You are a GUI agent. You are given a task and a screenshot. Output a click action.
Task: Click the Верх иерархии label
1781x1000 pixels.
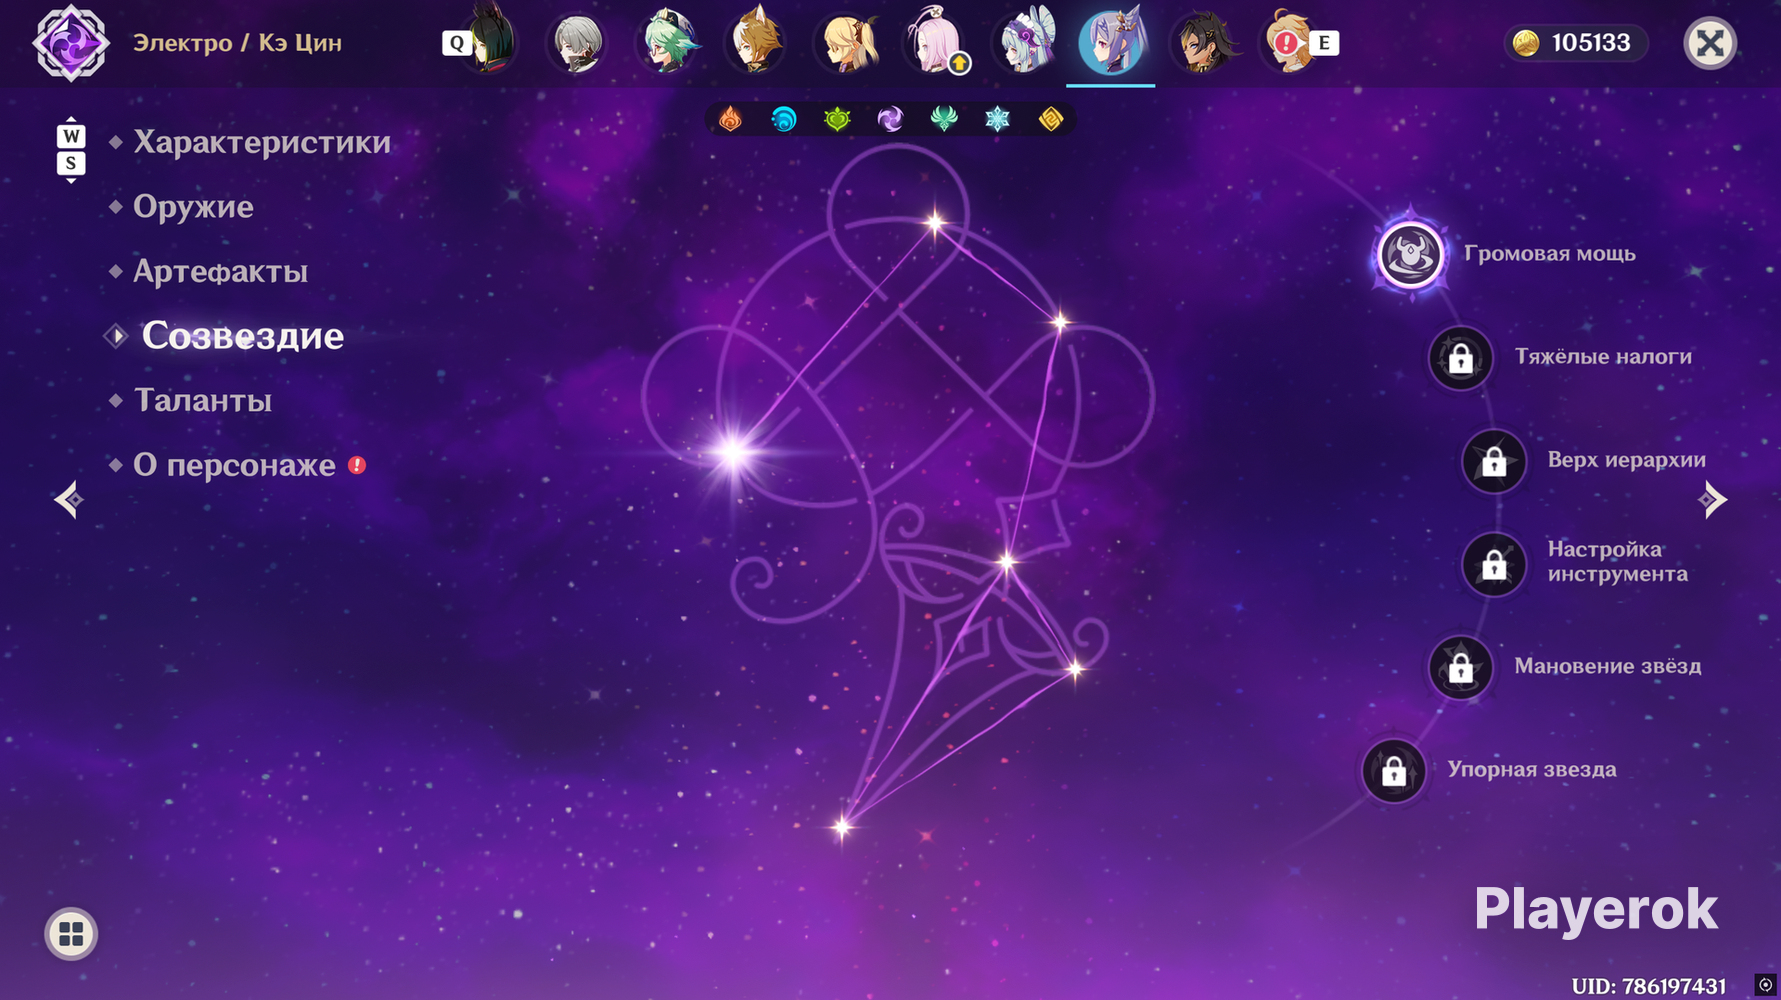pyautogui.click(x=1627, y=460)
